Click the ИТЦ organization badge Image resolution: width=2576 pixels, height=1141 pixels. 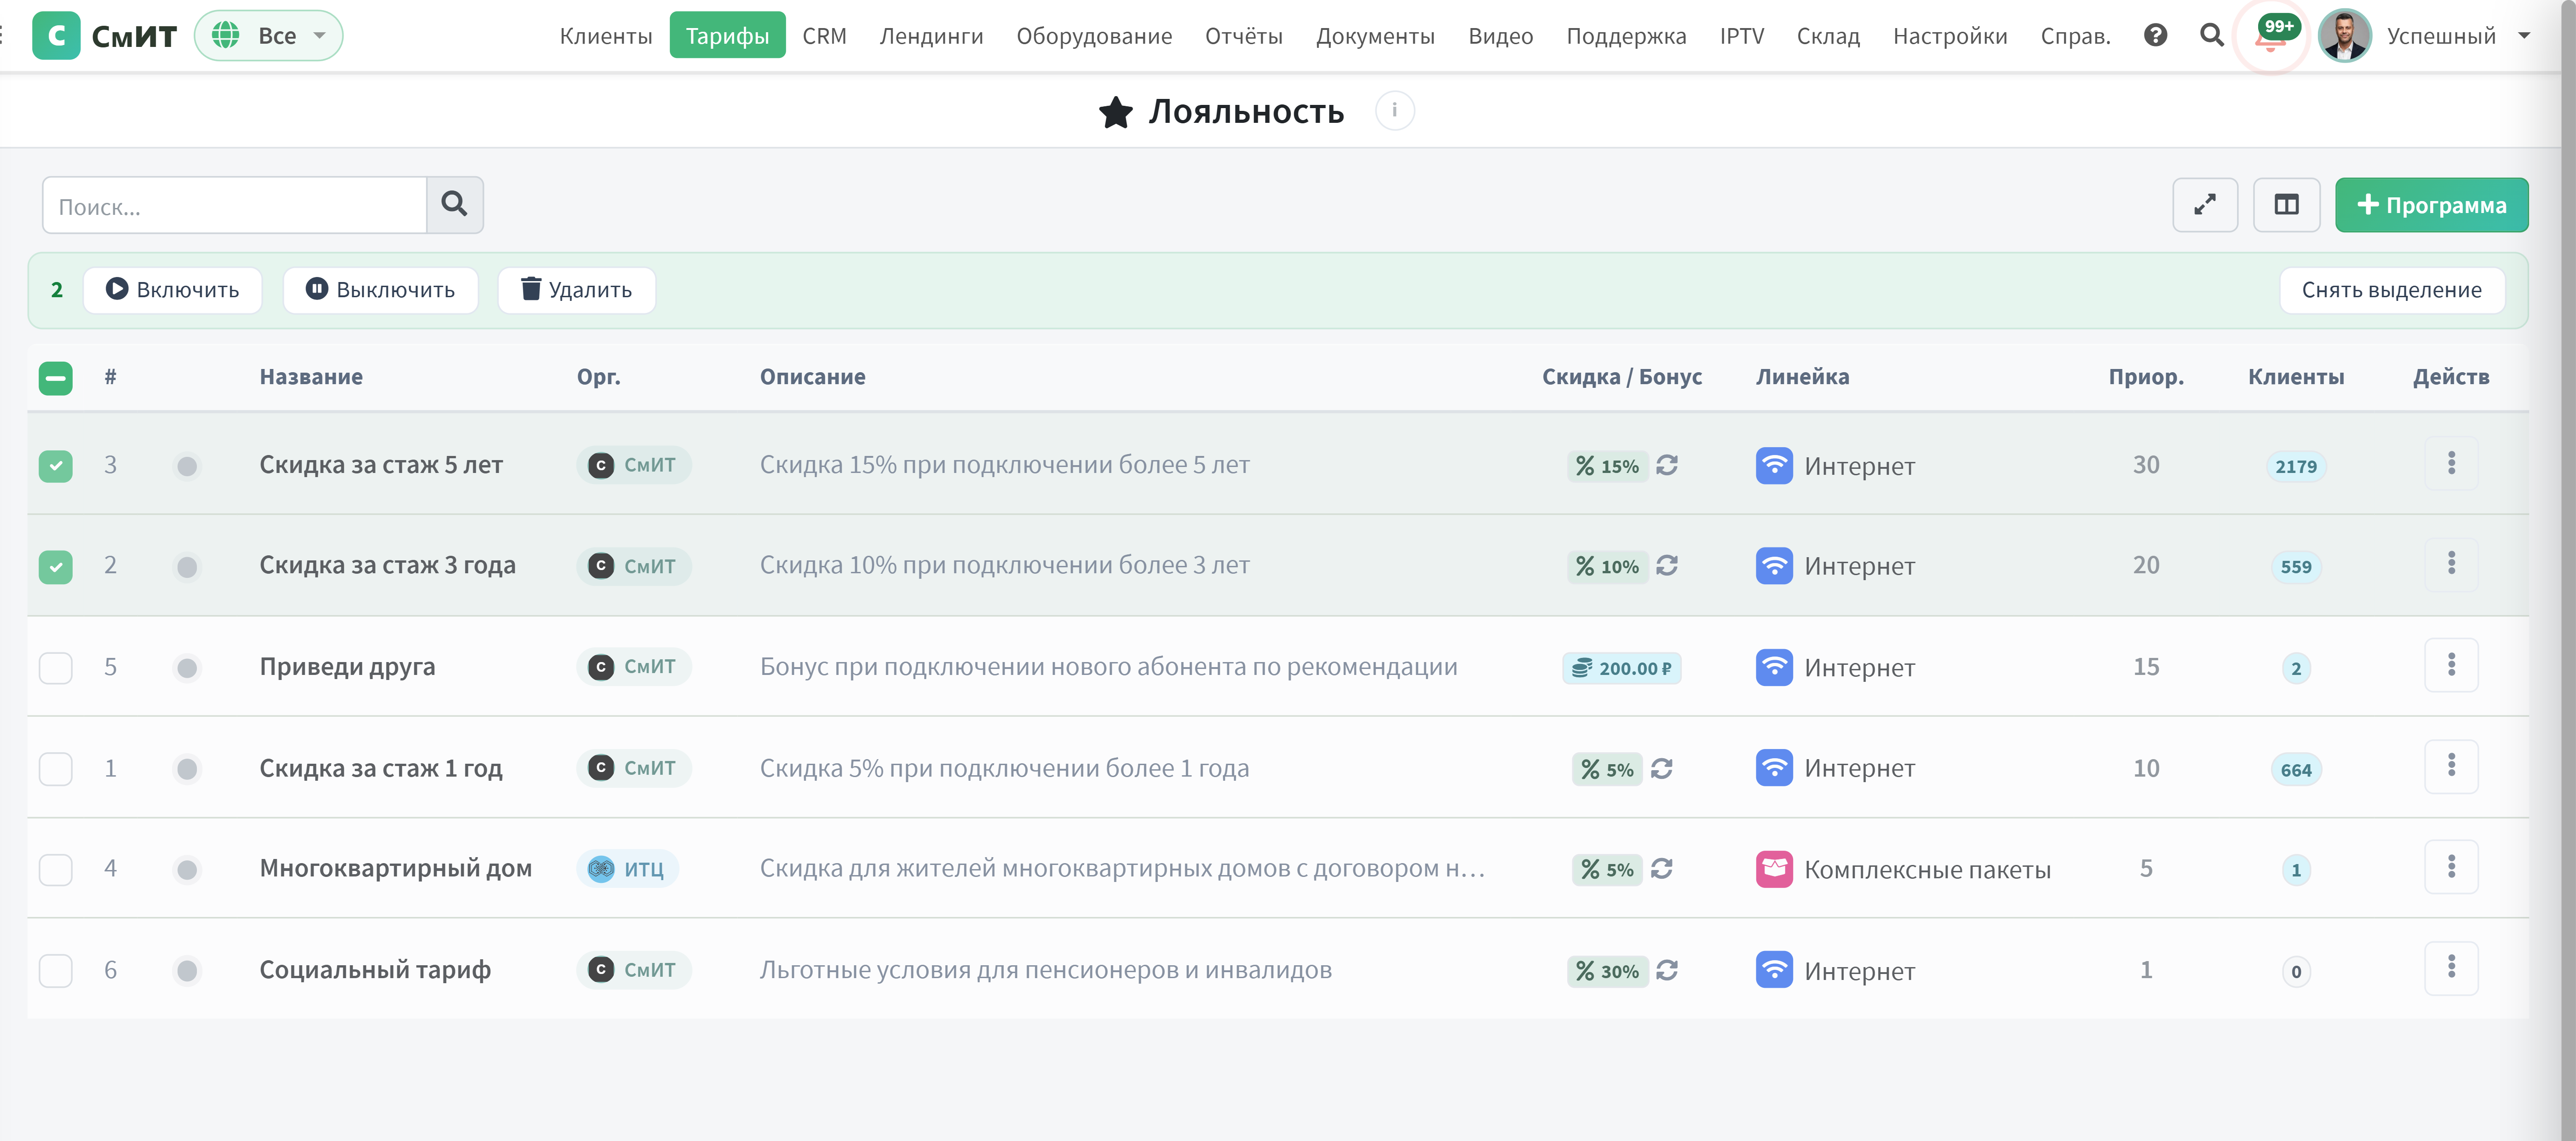[628, 869]
